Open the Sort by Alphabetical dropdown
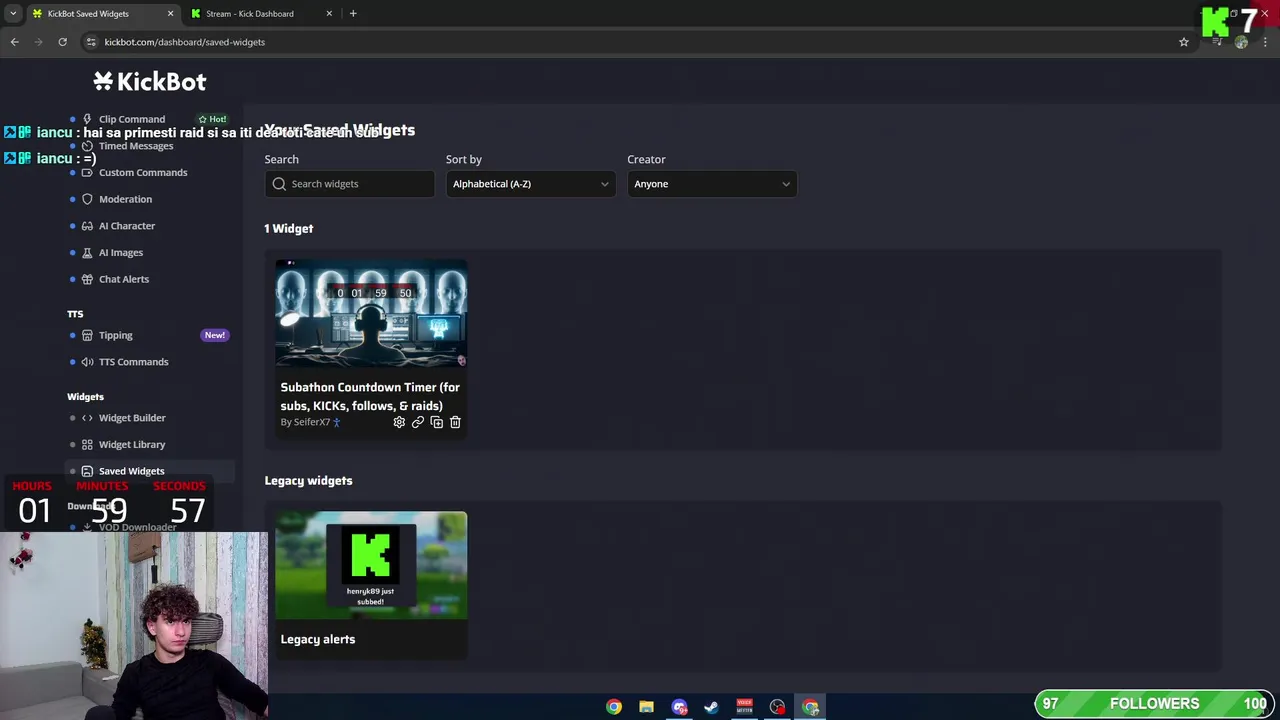This screenshot has width=1280, height=720. coord(530,184)
